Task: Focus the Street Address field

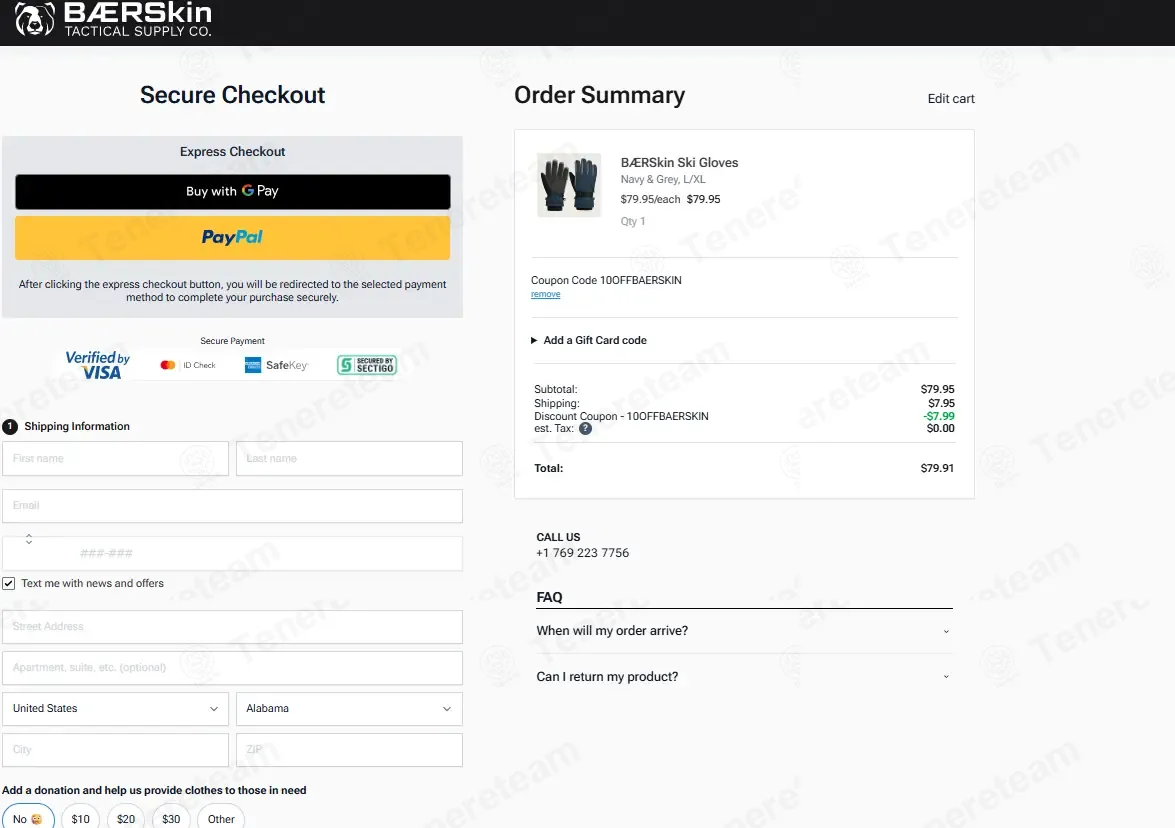Action: click(x=232, y=627)
